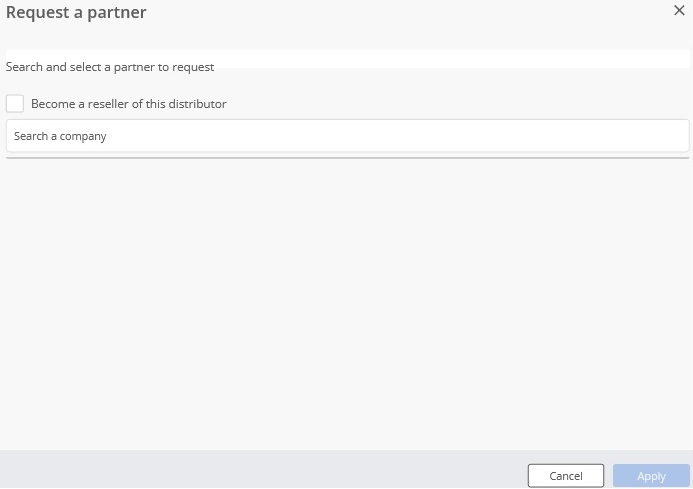Apply the partner request

(x=651, y=476)
